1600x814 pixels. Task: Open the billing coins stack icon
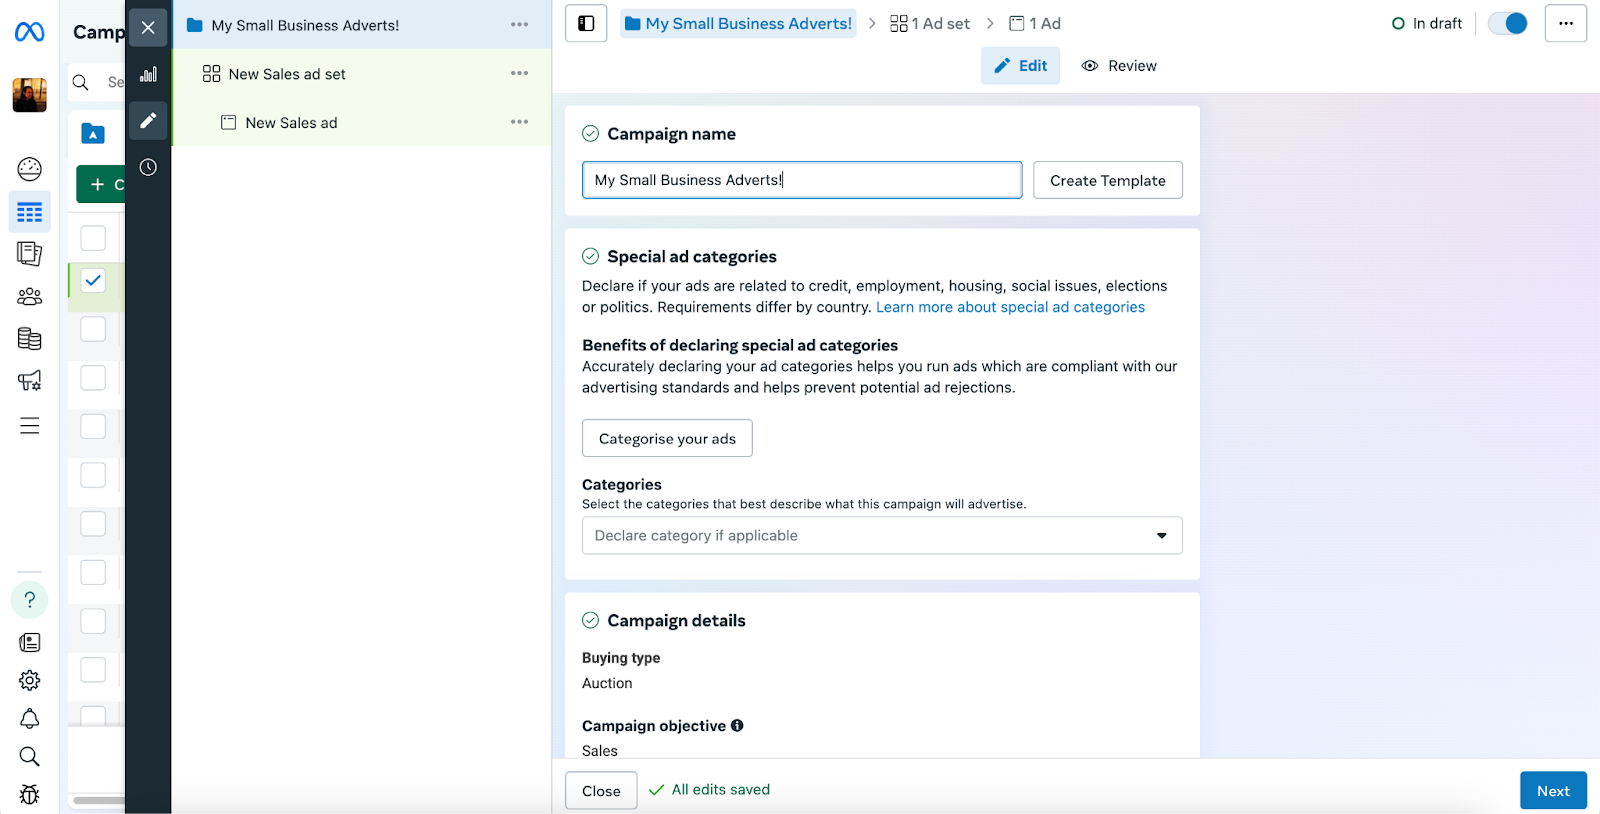pos(30,339)
